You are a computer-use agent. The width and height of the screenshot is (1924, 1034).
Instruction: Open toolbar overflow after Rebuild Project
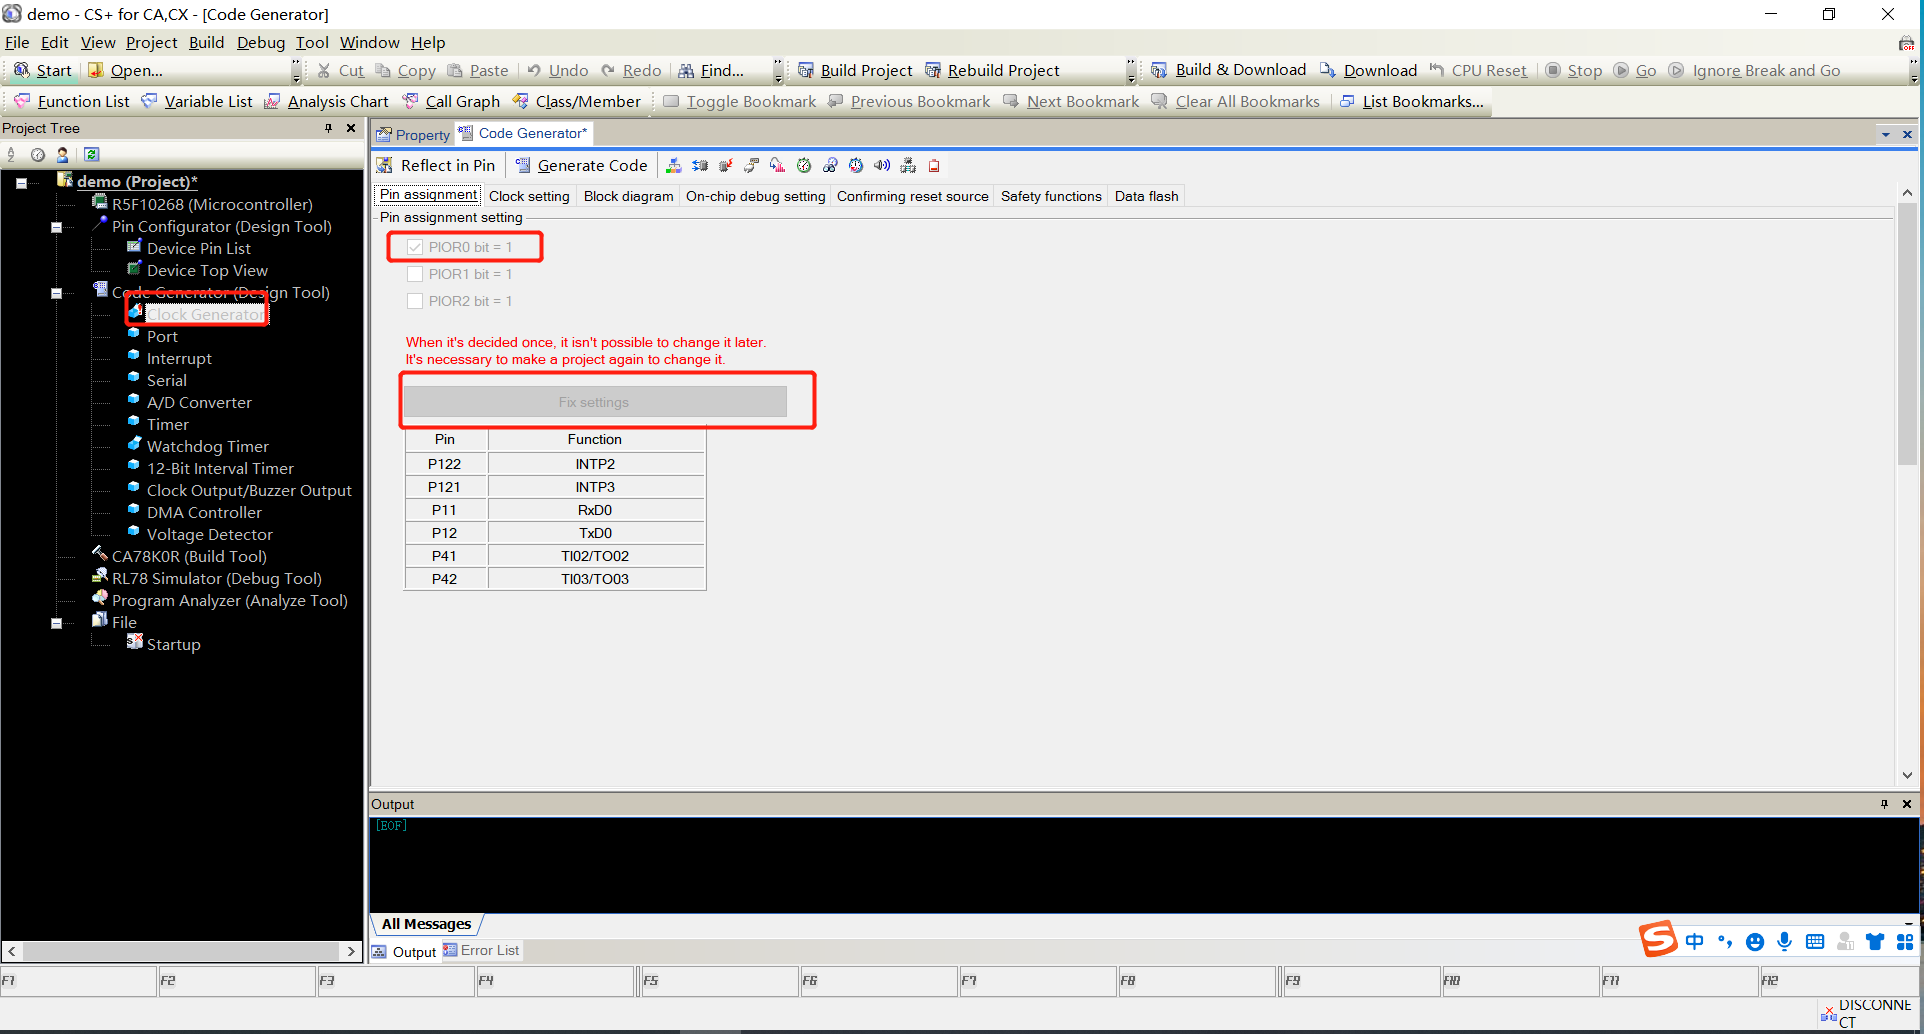click(1132, 71)
